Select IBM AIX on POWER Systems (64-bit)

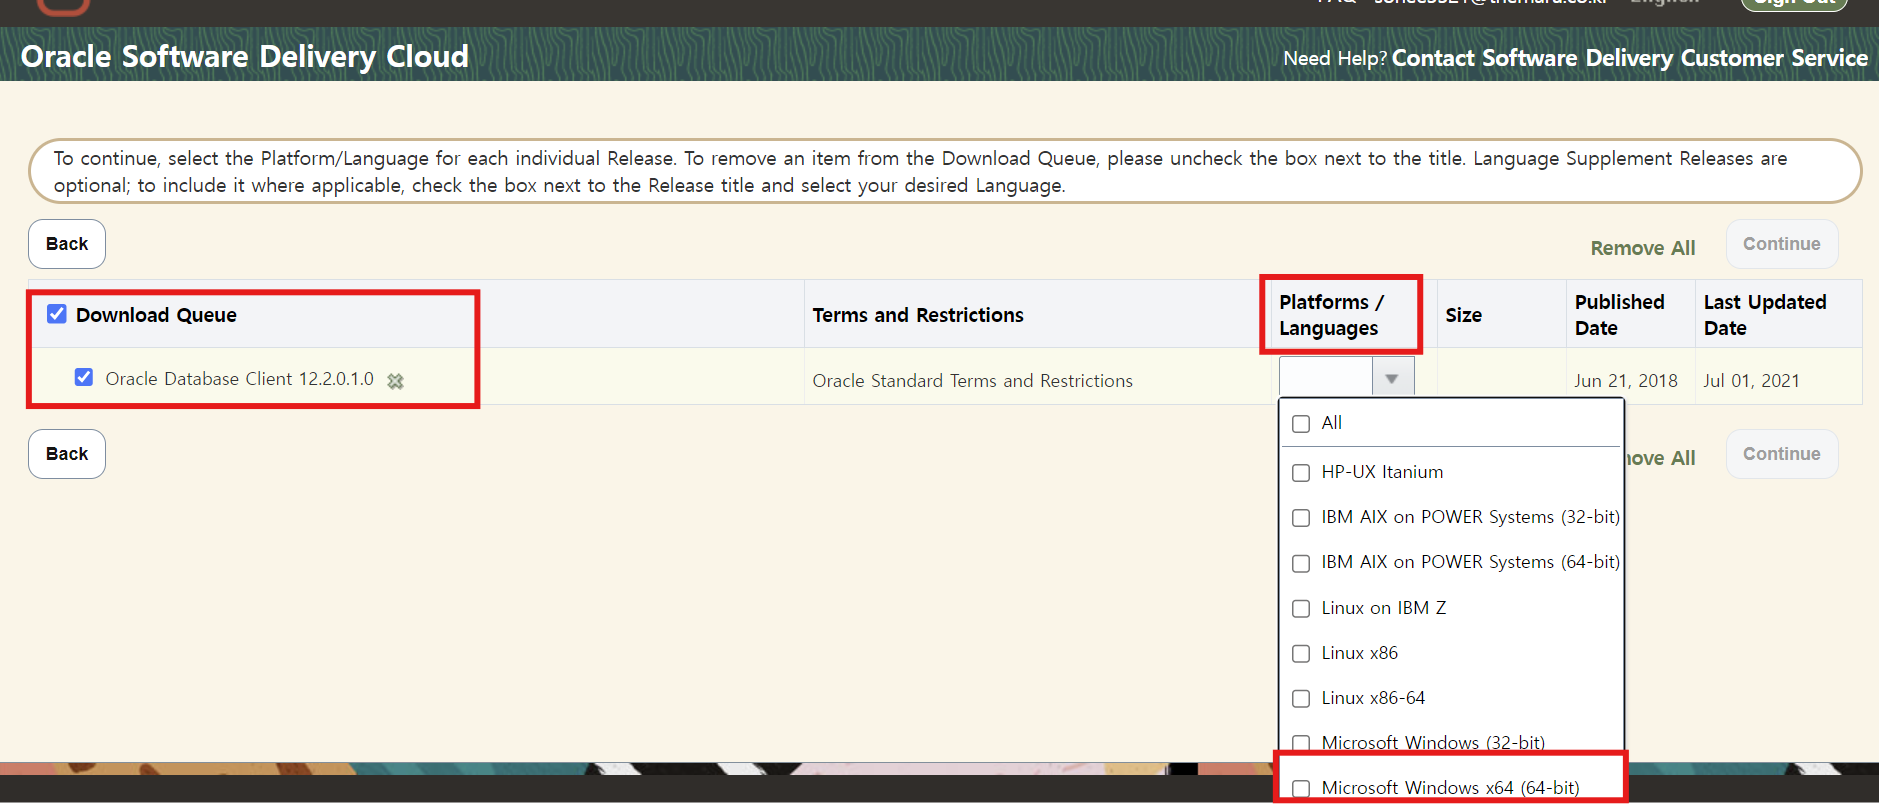(x=1301, y=563)
